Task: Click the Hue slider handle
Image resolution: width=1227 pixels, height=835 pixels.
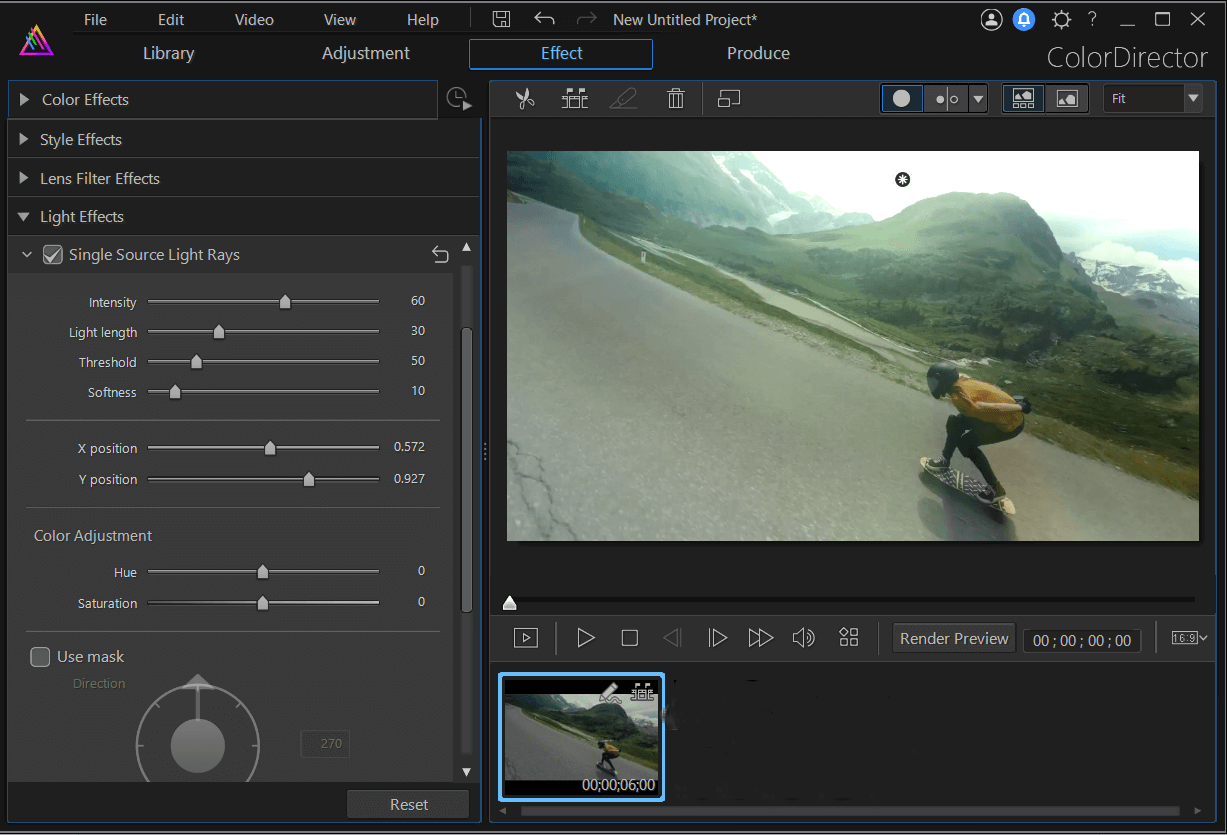Action: [x=263, y=572]
